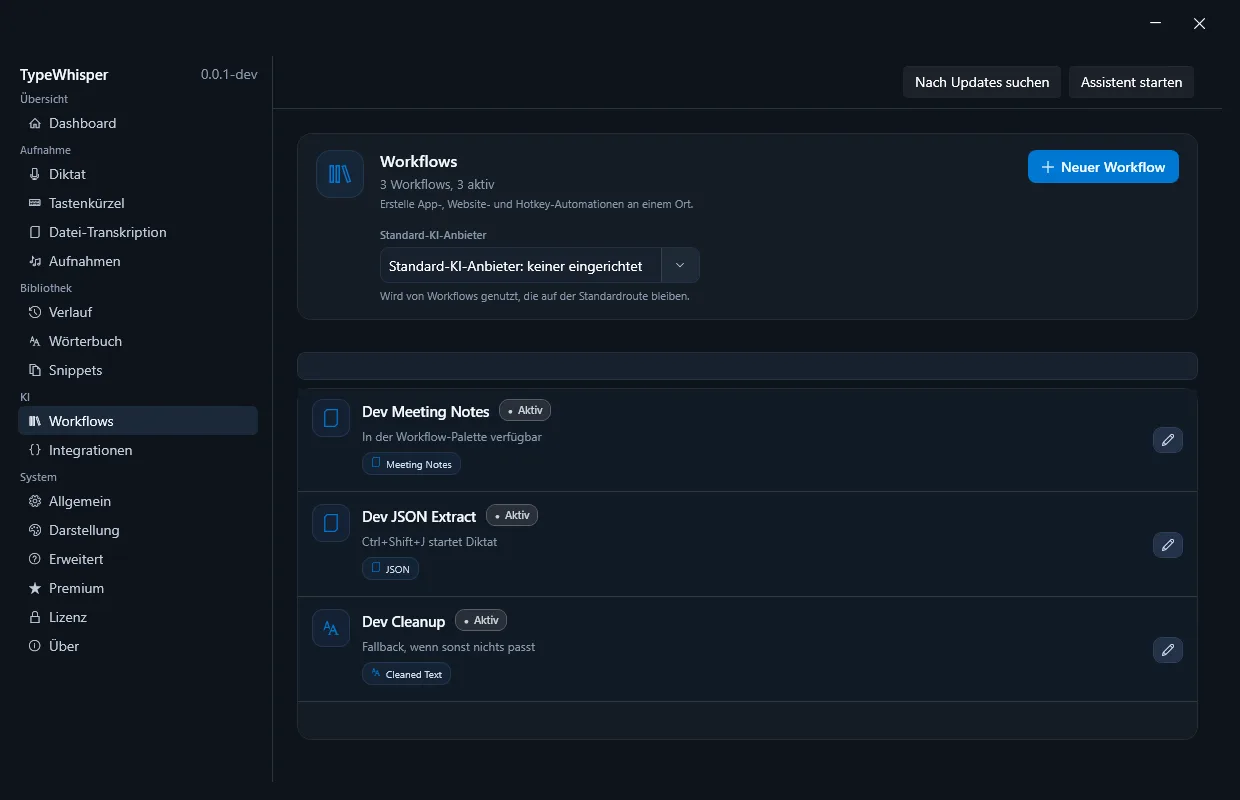Image resolution: width=1240 pixels, height=800 pixels.
Task: Click the Dev Meeting Notes workflow icon
Action: pos(331,418)
